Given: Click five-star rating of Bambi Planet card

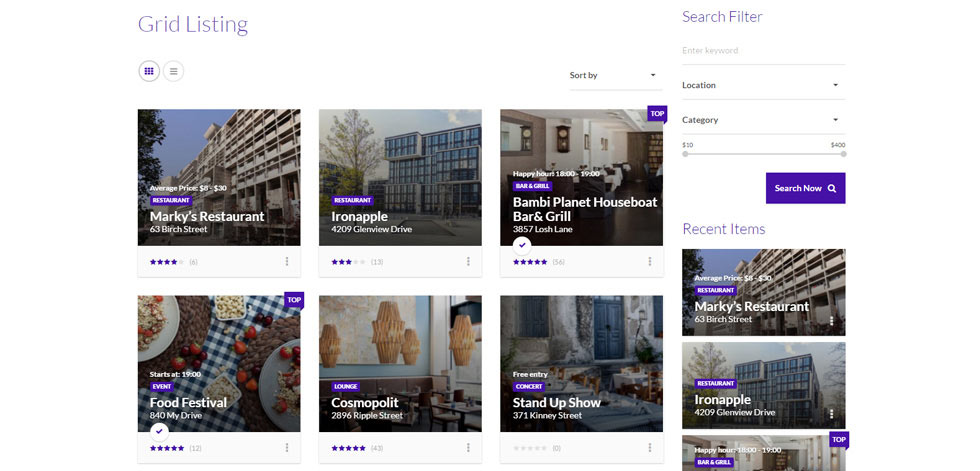Looking at the screenshot, I should (530, 262).
